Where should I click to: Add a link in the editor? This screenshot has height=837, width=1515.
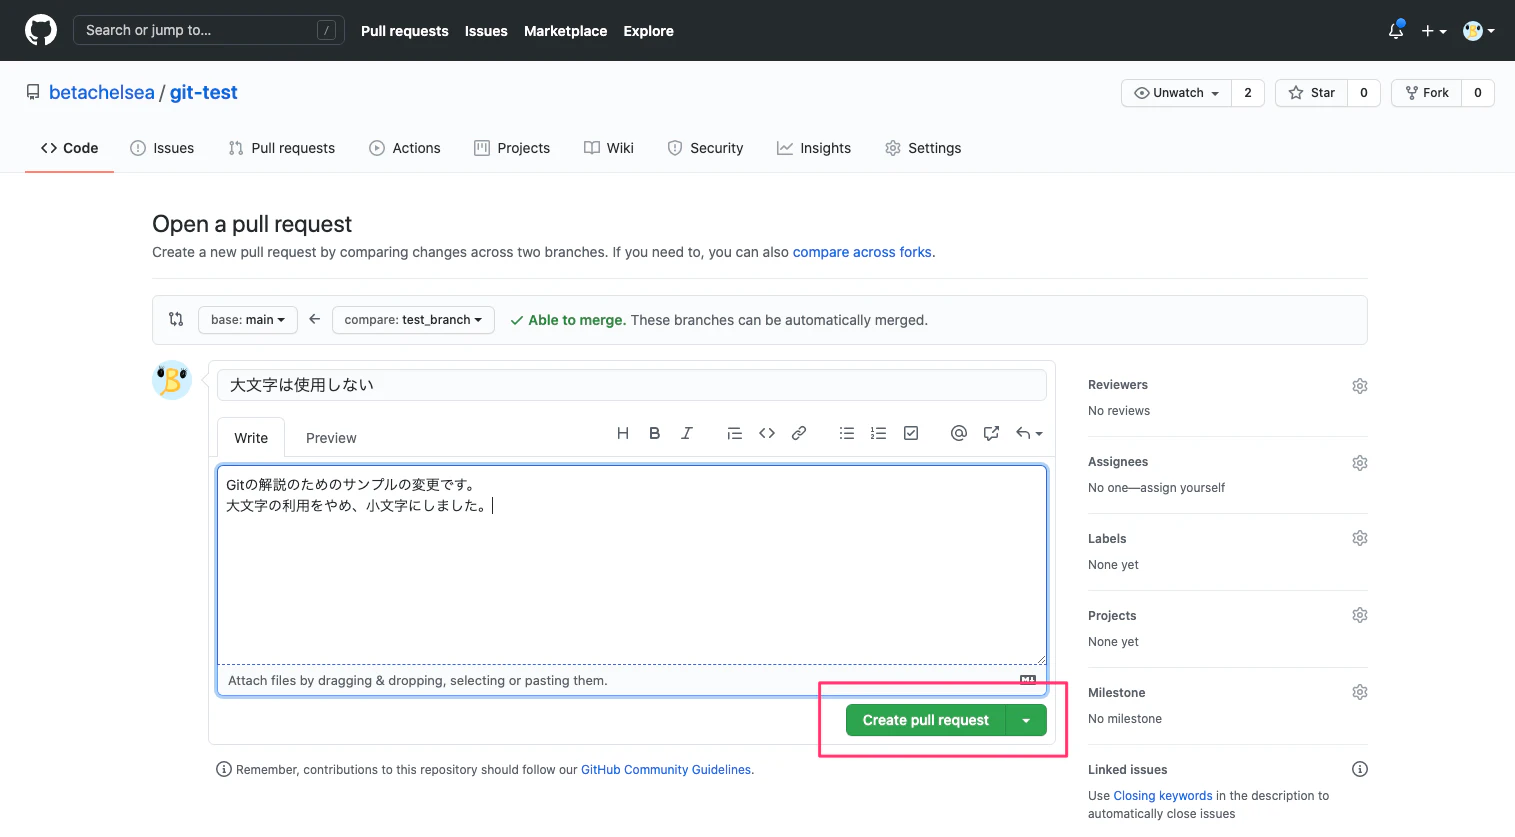tap(799, 433)
